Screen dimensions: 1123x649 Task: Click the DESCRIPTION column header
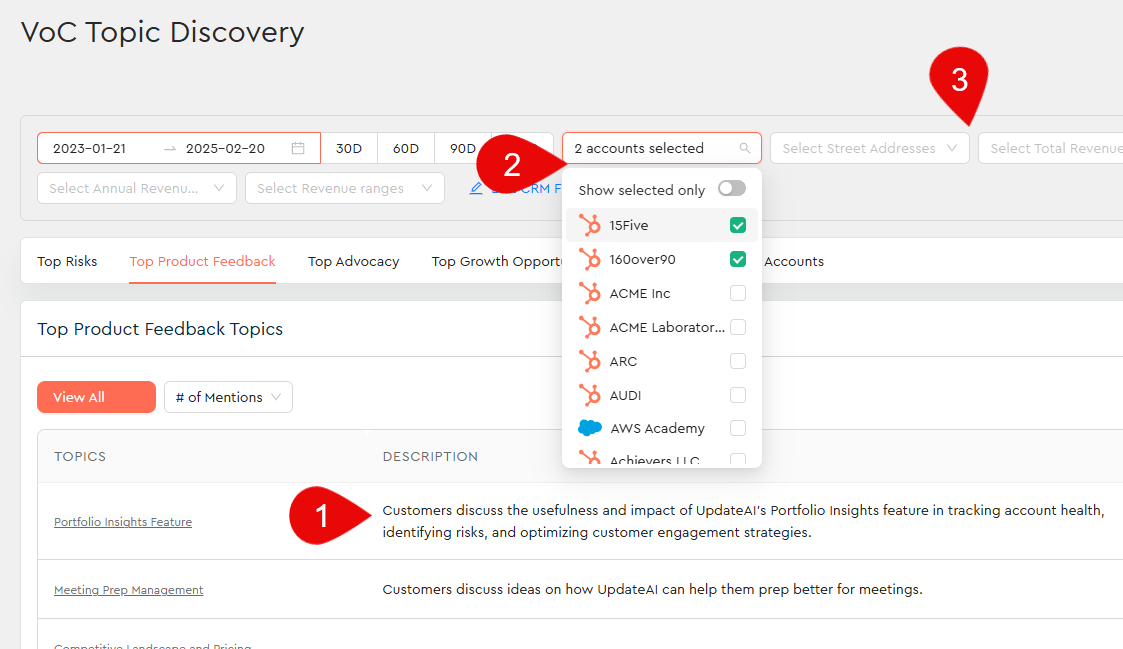tap(430, 456)
